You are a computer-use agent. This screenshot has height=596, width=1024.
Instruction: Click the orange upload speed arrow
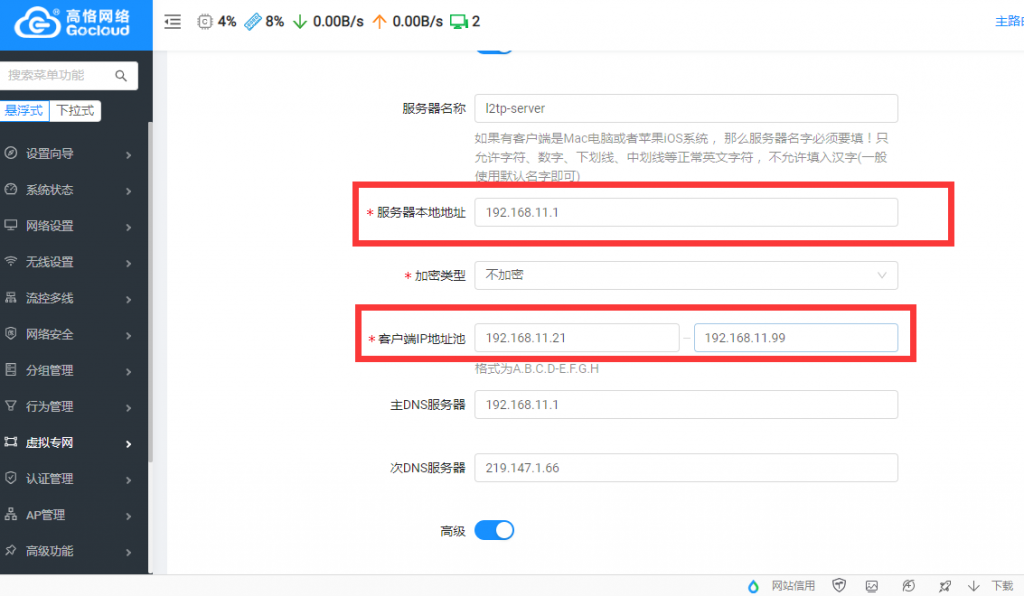[x=379, y=22]
